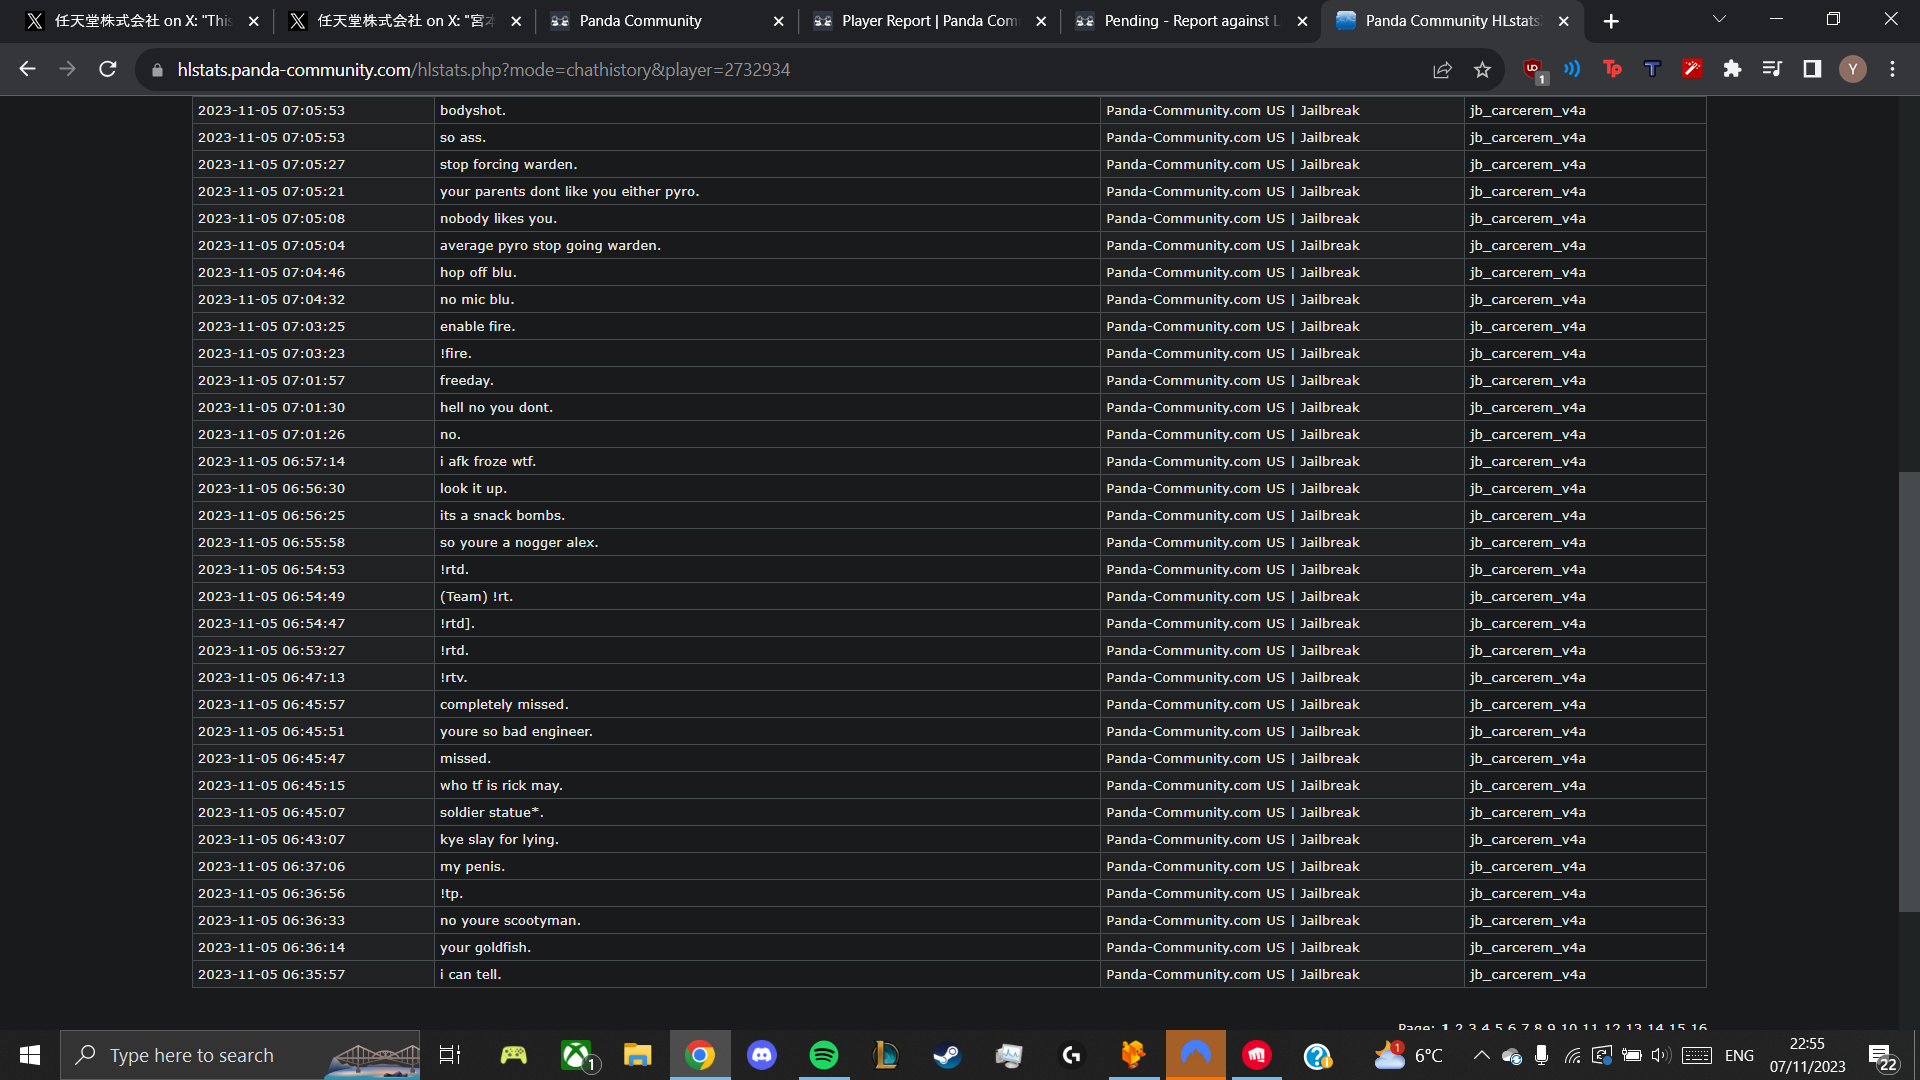
Task: Click the red Tp extension icon
Action: (1612, 69)
